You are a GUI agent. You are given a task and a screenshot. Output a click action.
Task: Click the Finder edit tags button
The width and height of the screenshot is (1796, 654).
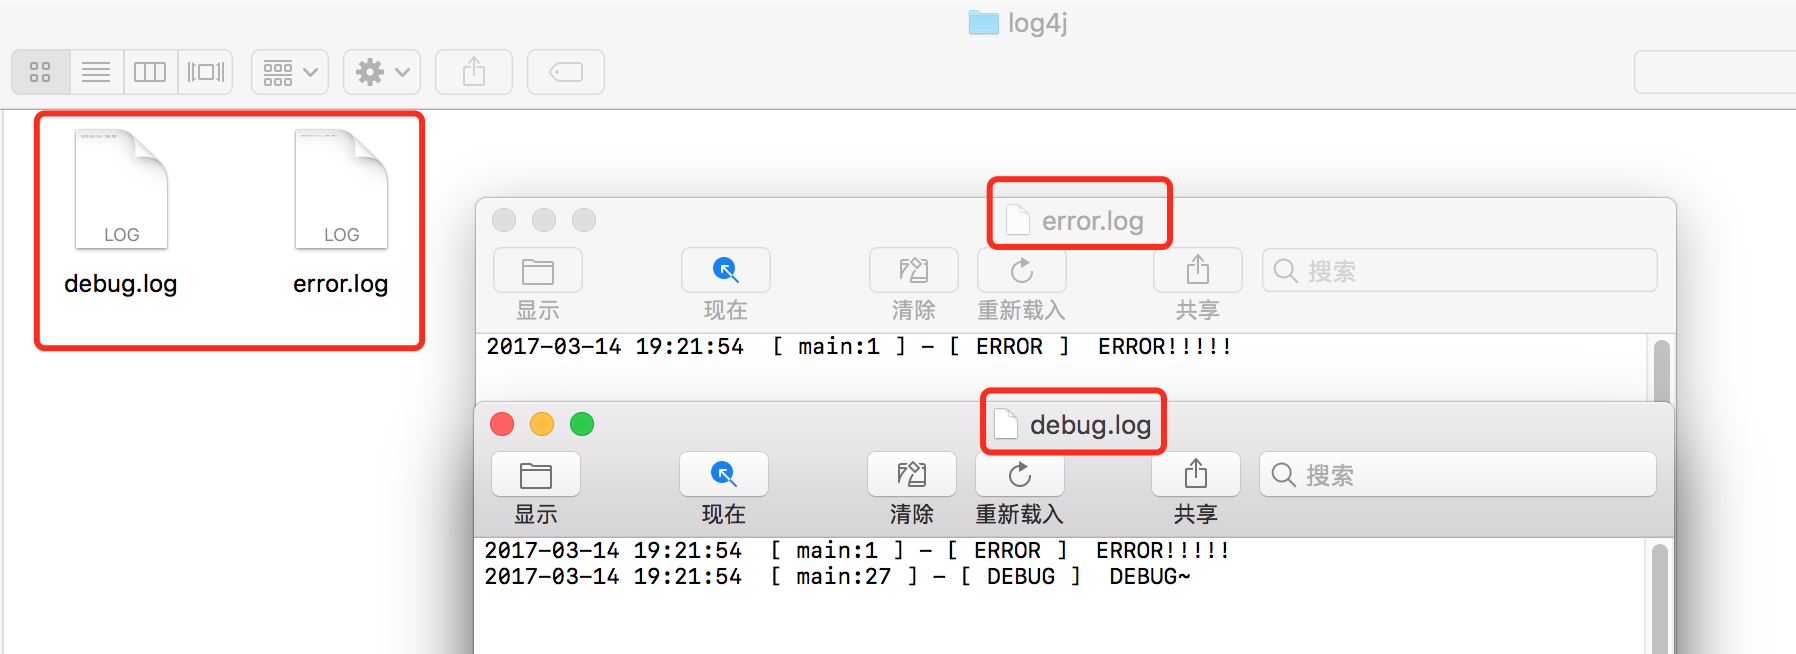coord(566,72)
